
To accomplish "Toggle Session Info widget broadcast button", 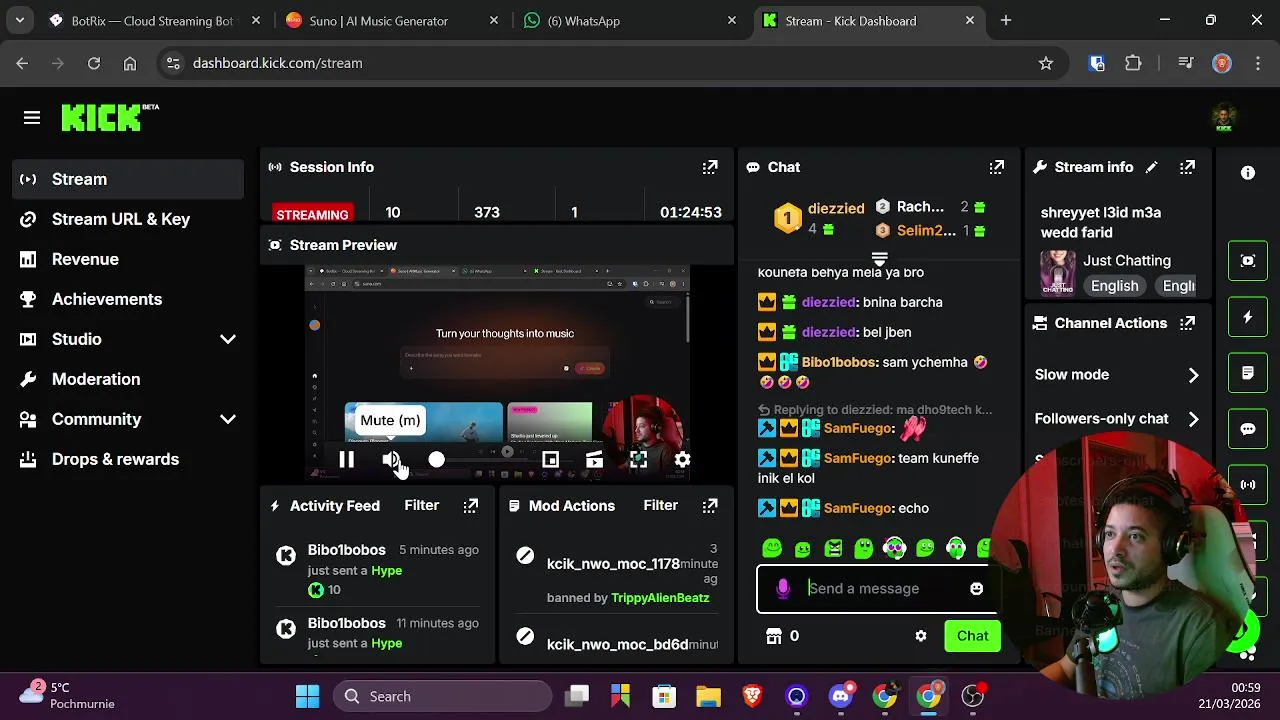I will pyautogui.click(x=1248, y=485).
